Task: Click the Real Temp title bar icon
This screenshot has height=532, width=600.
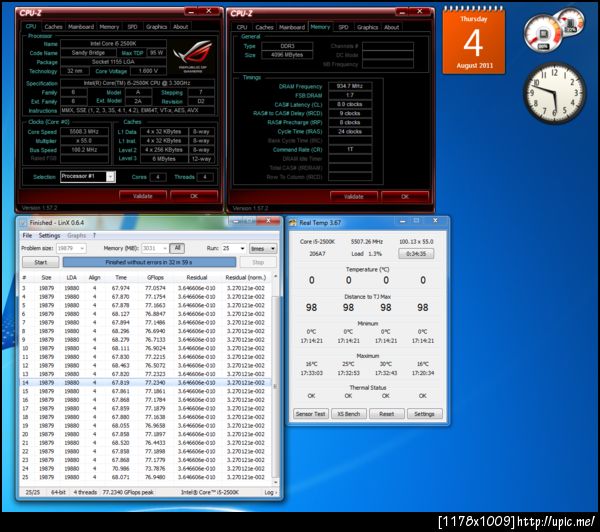Action: click(x=293, y=223)
